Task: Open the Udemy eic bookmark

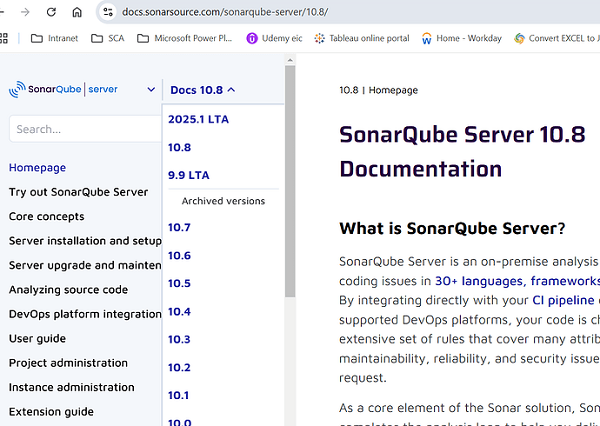Action: point(274,38)
